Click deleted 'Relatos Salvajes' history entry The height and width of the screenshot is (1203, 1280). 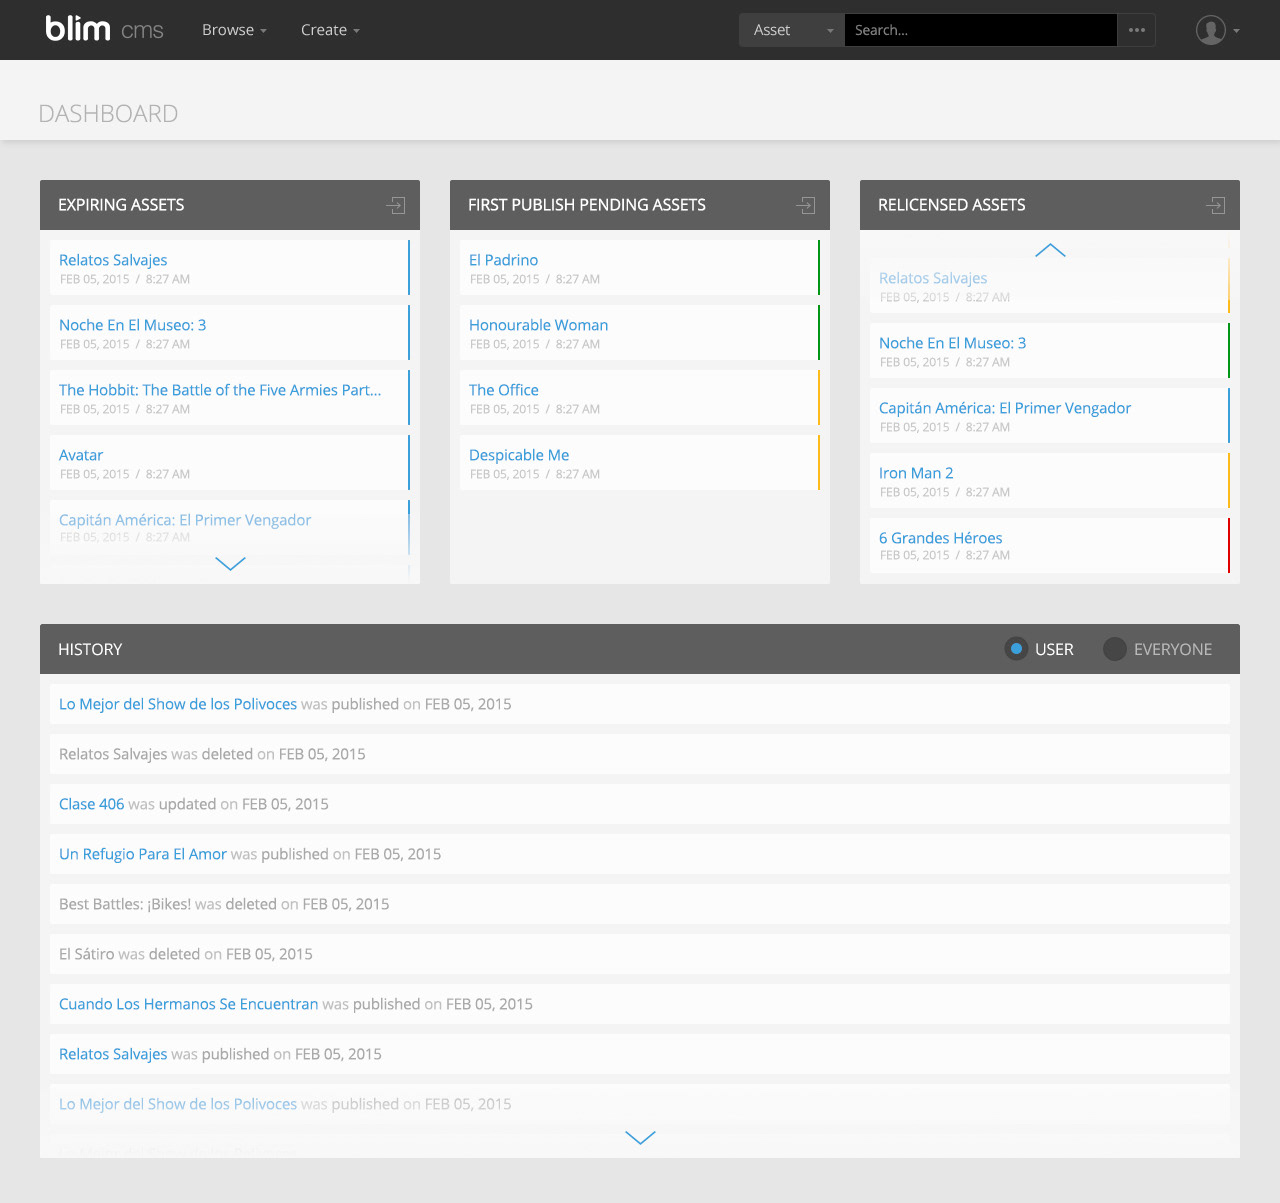[x=640, y=754]
